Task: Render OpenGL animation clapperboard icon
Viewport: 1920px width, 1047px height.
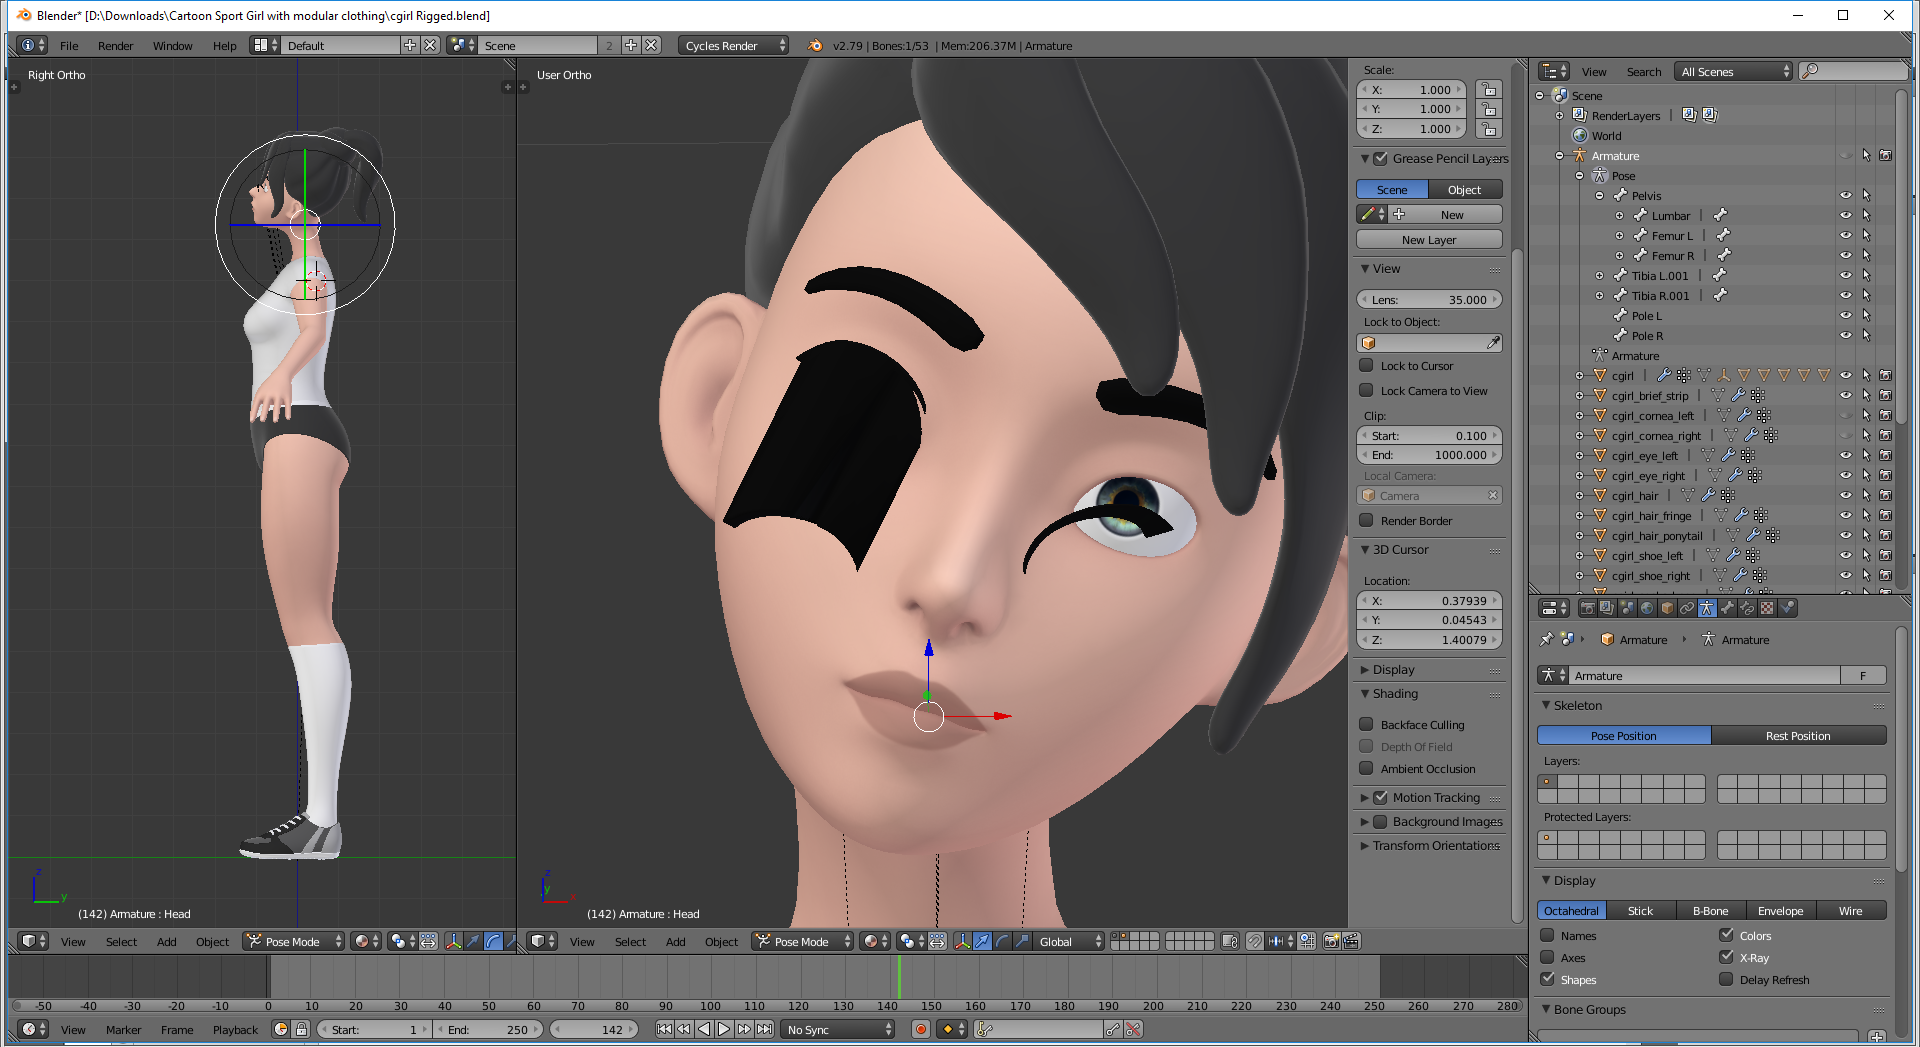Action: [x=1351, y=941]
